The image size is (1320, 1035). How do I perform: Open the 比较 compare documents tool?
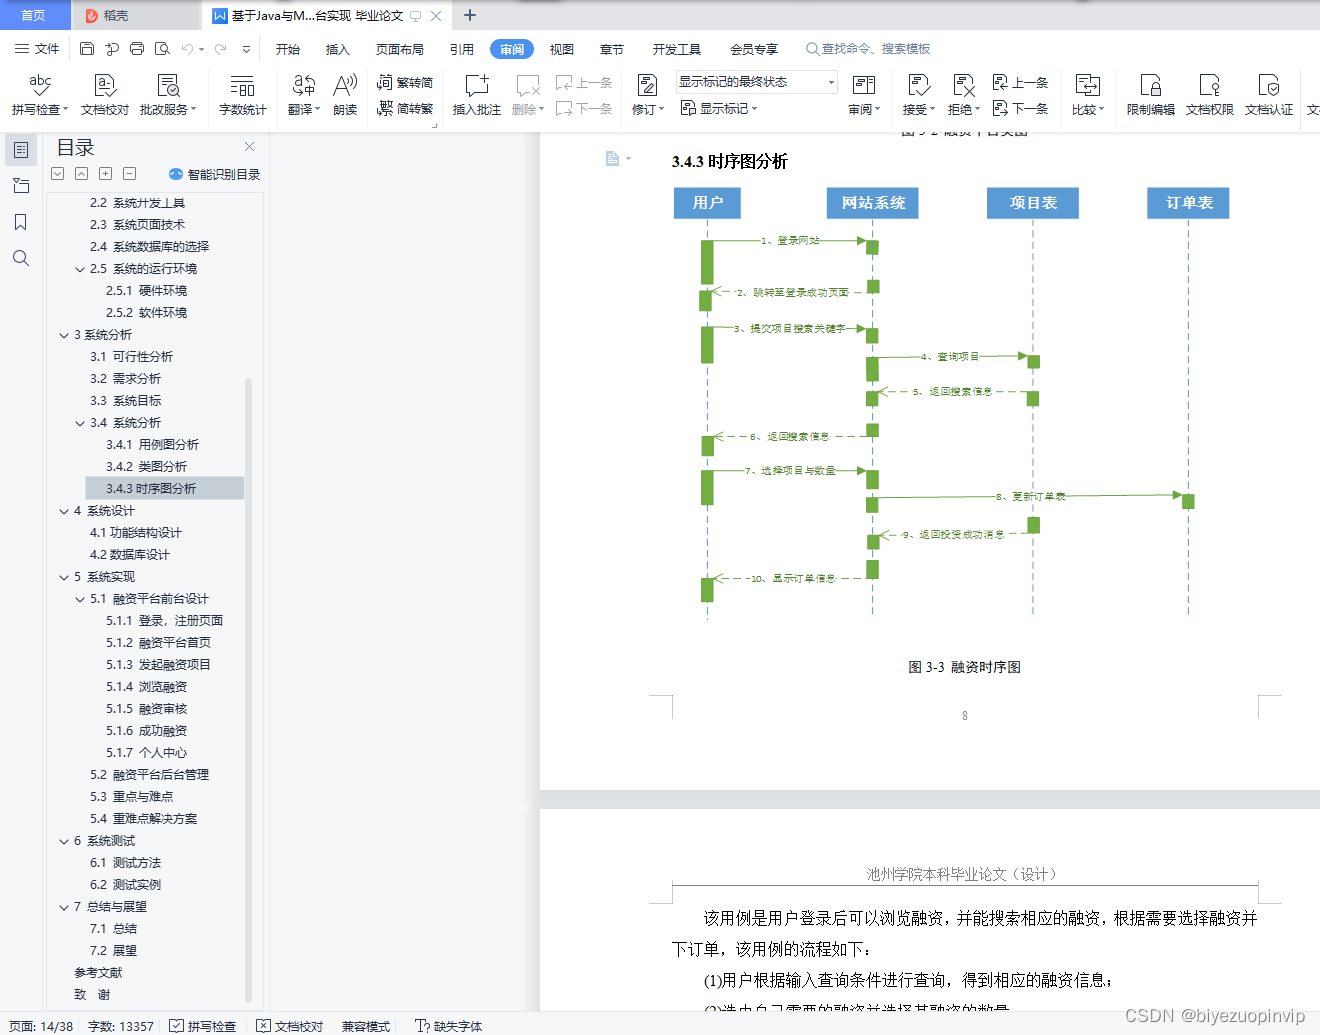point(1088,95)
